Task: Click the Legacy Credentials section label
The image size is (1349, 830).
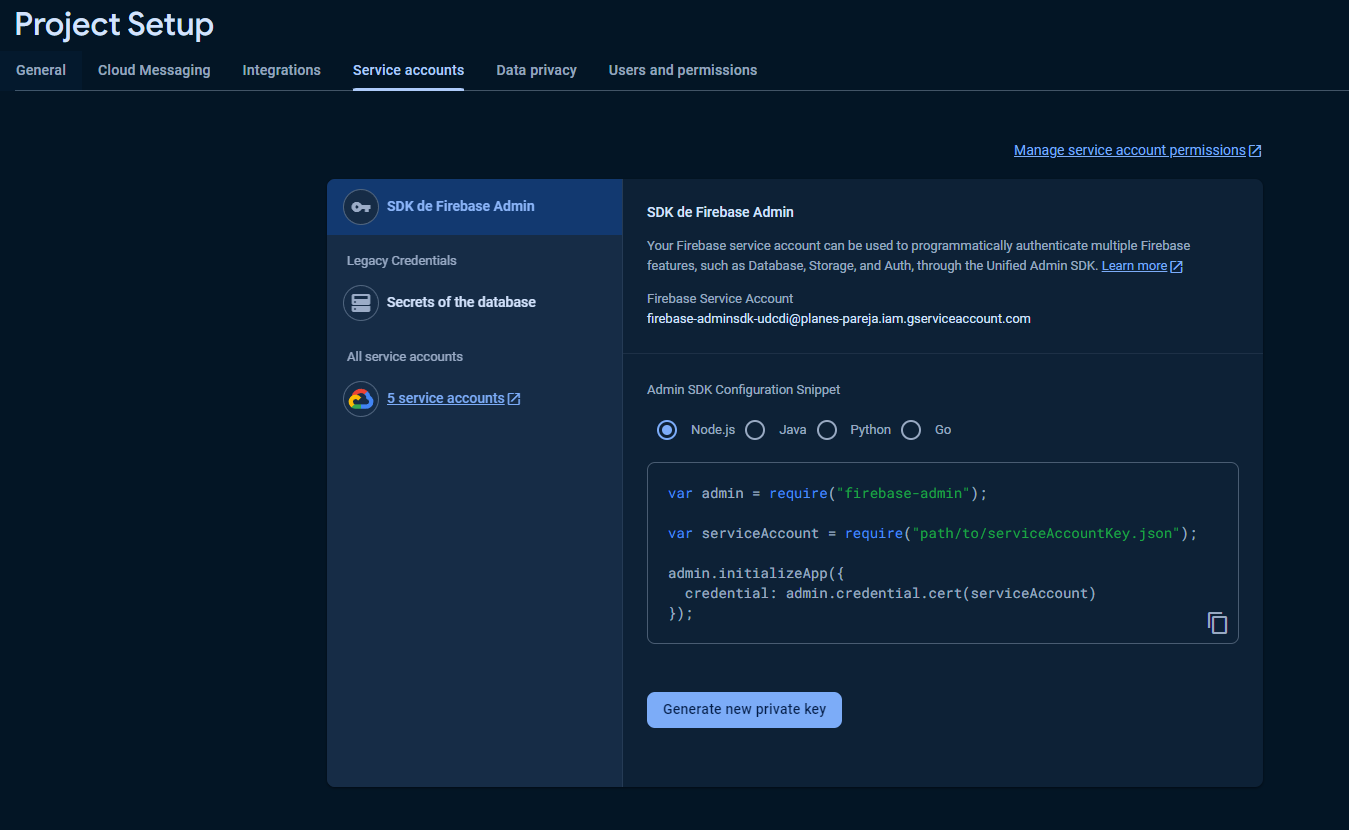Action: (x=402, y=261)
